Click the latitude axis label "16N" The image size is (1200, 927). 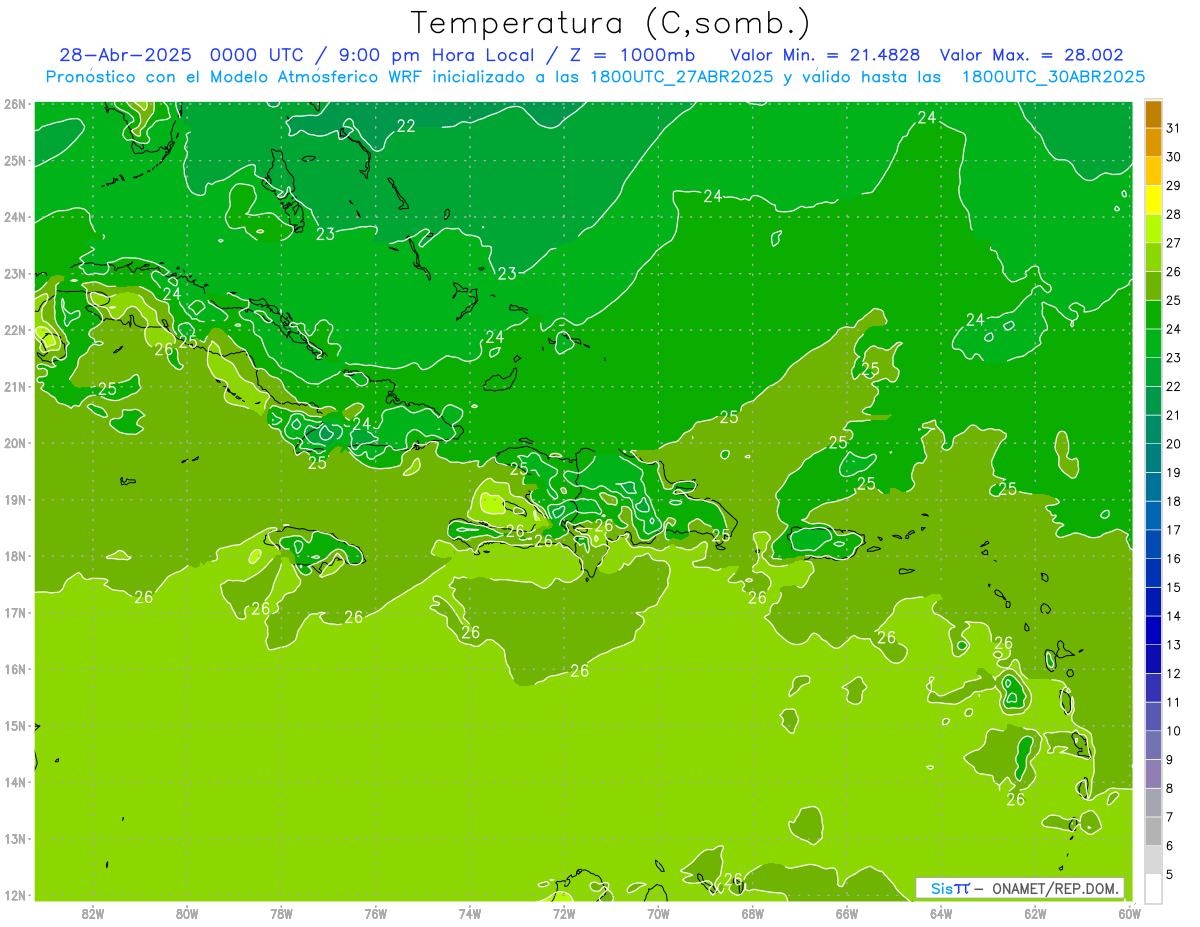click(x=14, y=670)
